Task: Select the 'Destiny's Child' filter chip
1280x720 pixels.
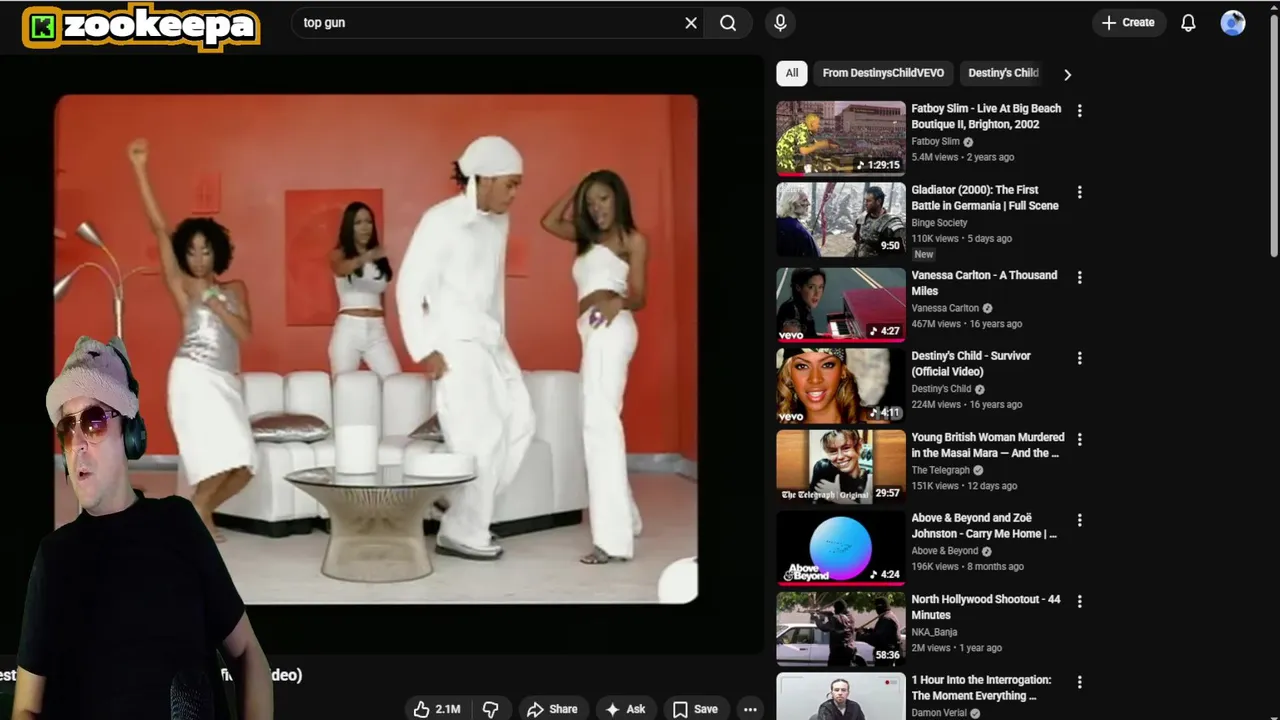Action: tap(1003, 73)
